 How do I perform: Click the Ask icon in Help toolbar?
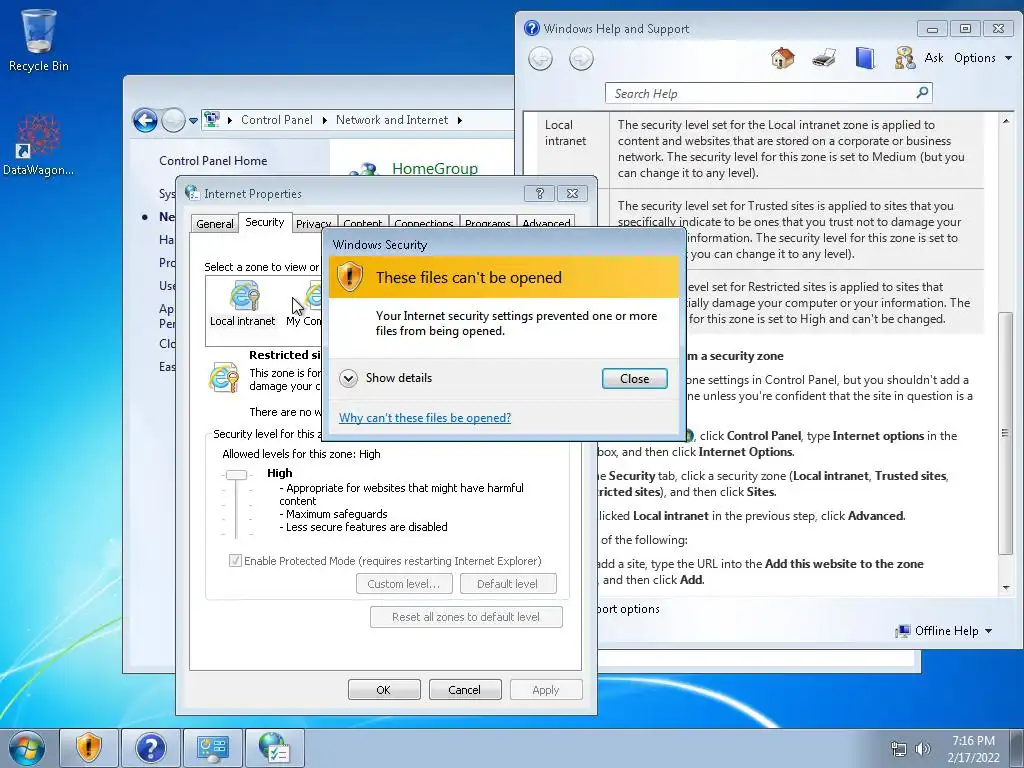coord(904,58)
